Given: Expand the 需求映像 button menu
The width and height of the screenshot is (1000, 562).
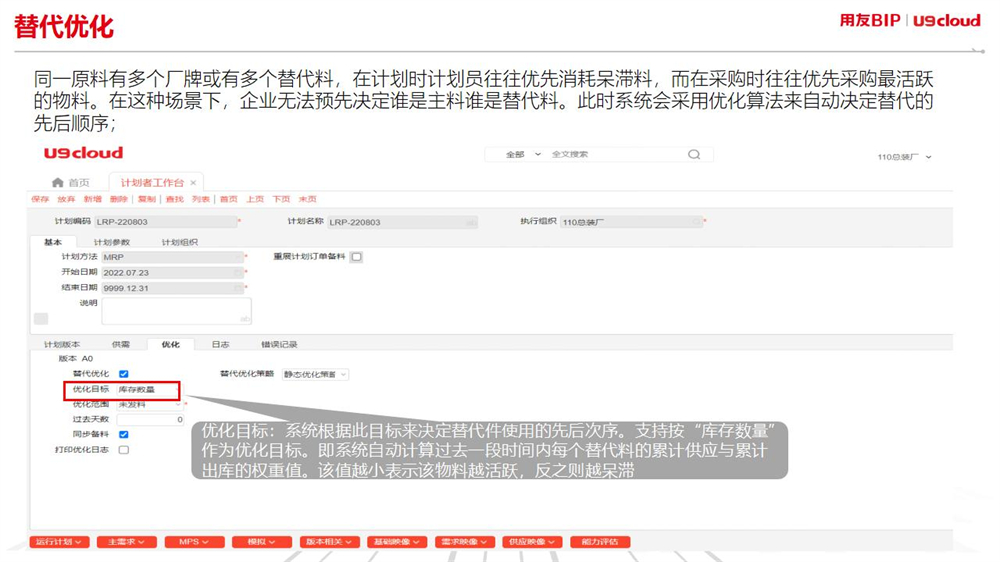Looking at the screenshot, I should 465,542.
